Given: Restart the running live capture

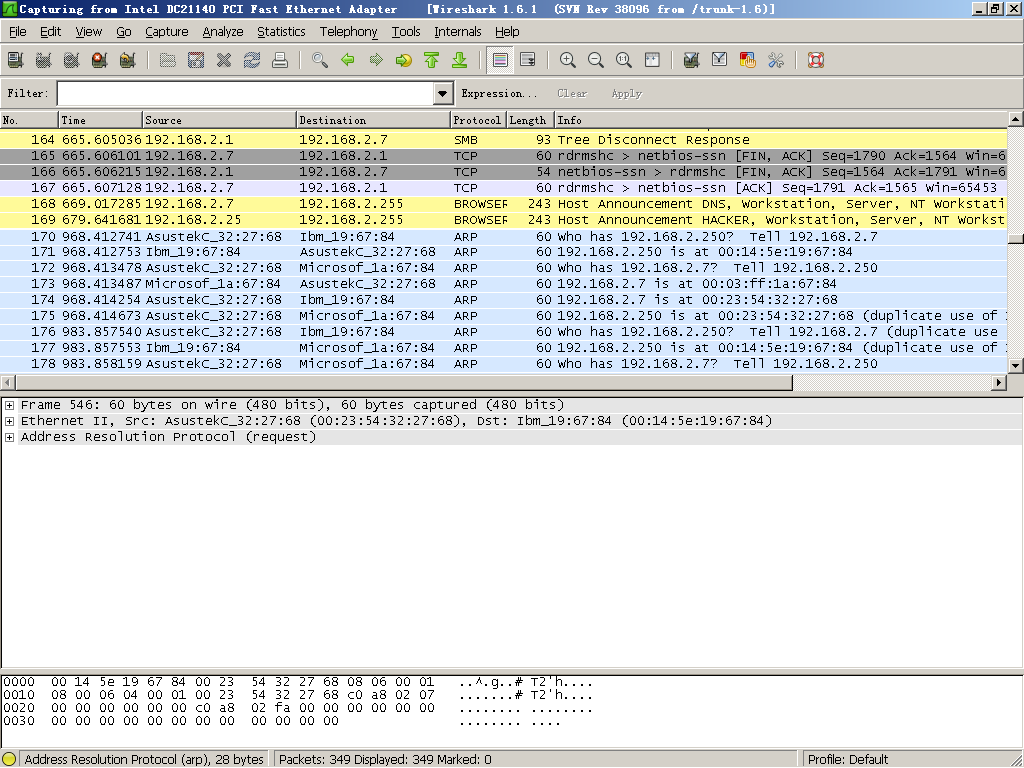Looking at the screenshot, I should 127,60.
